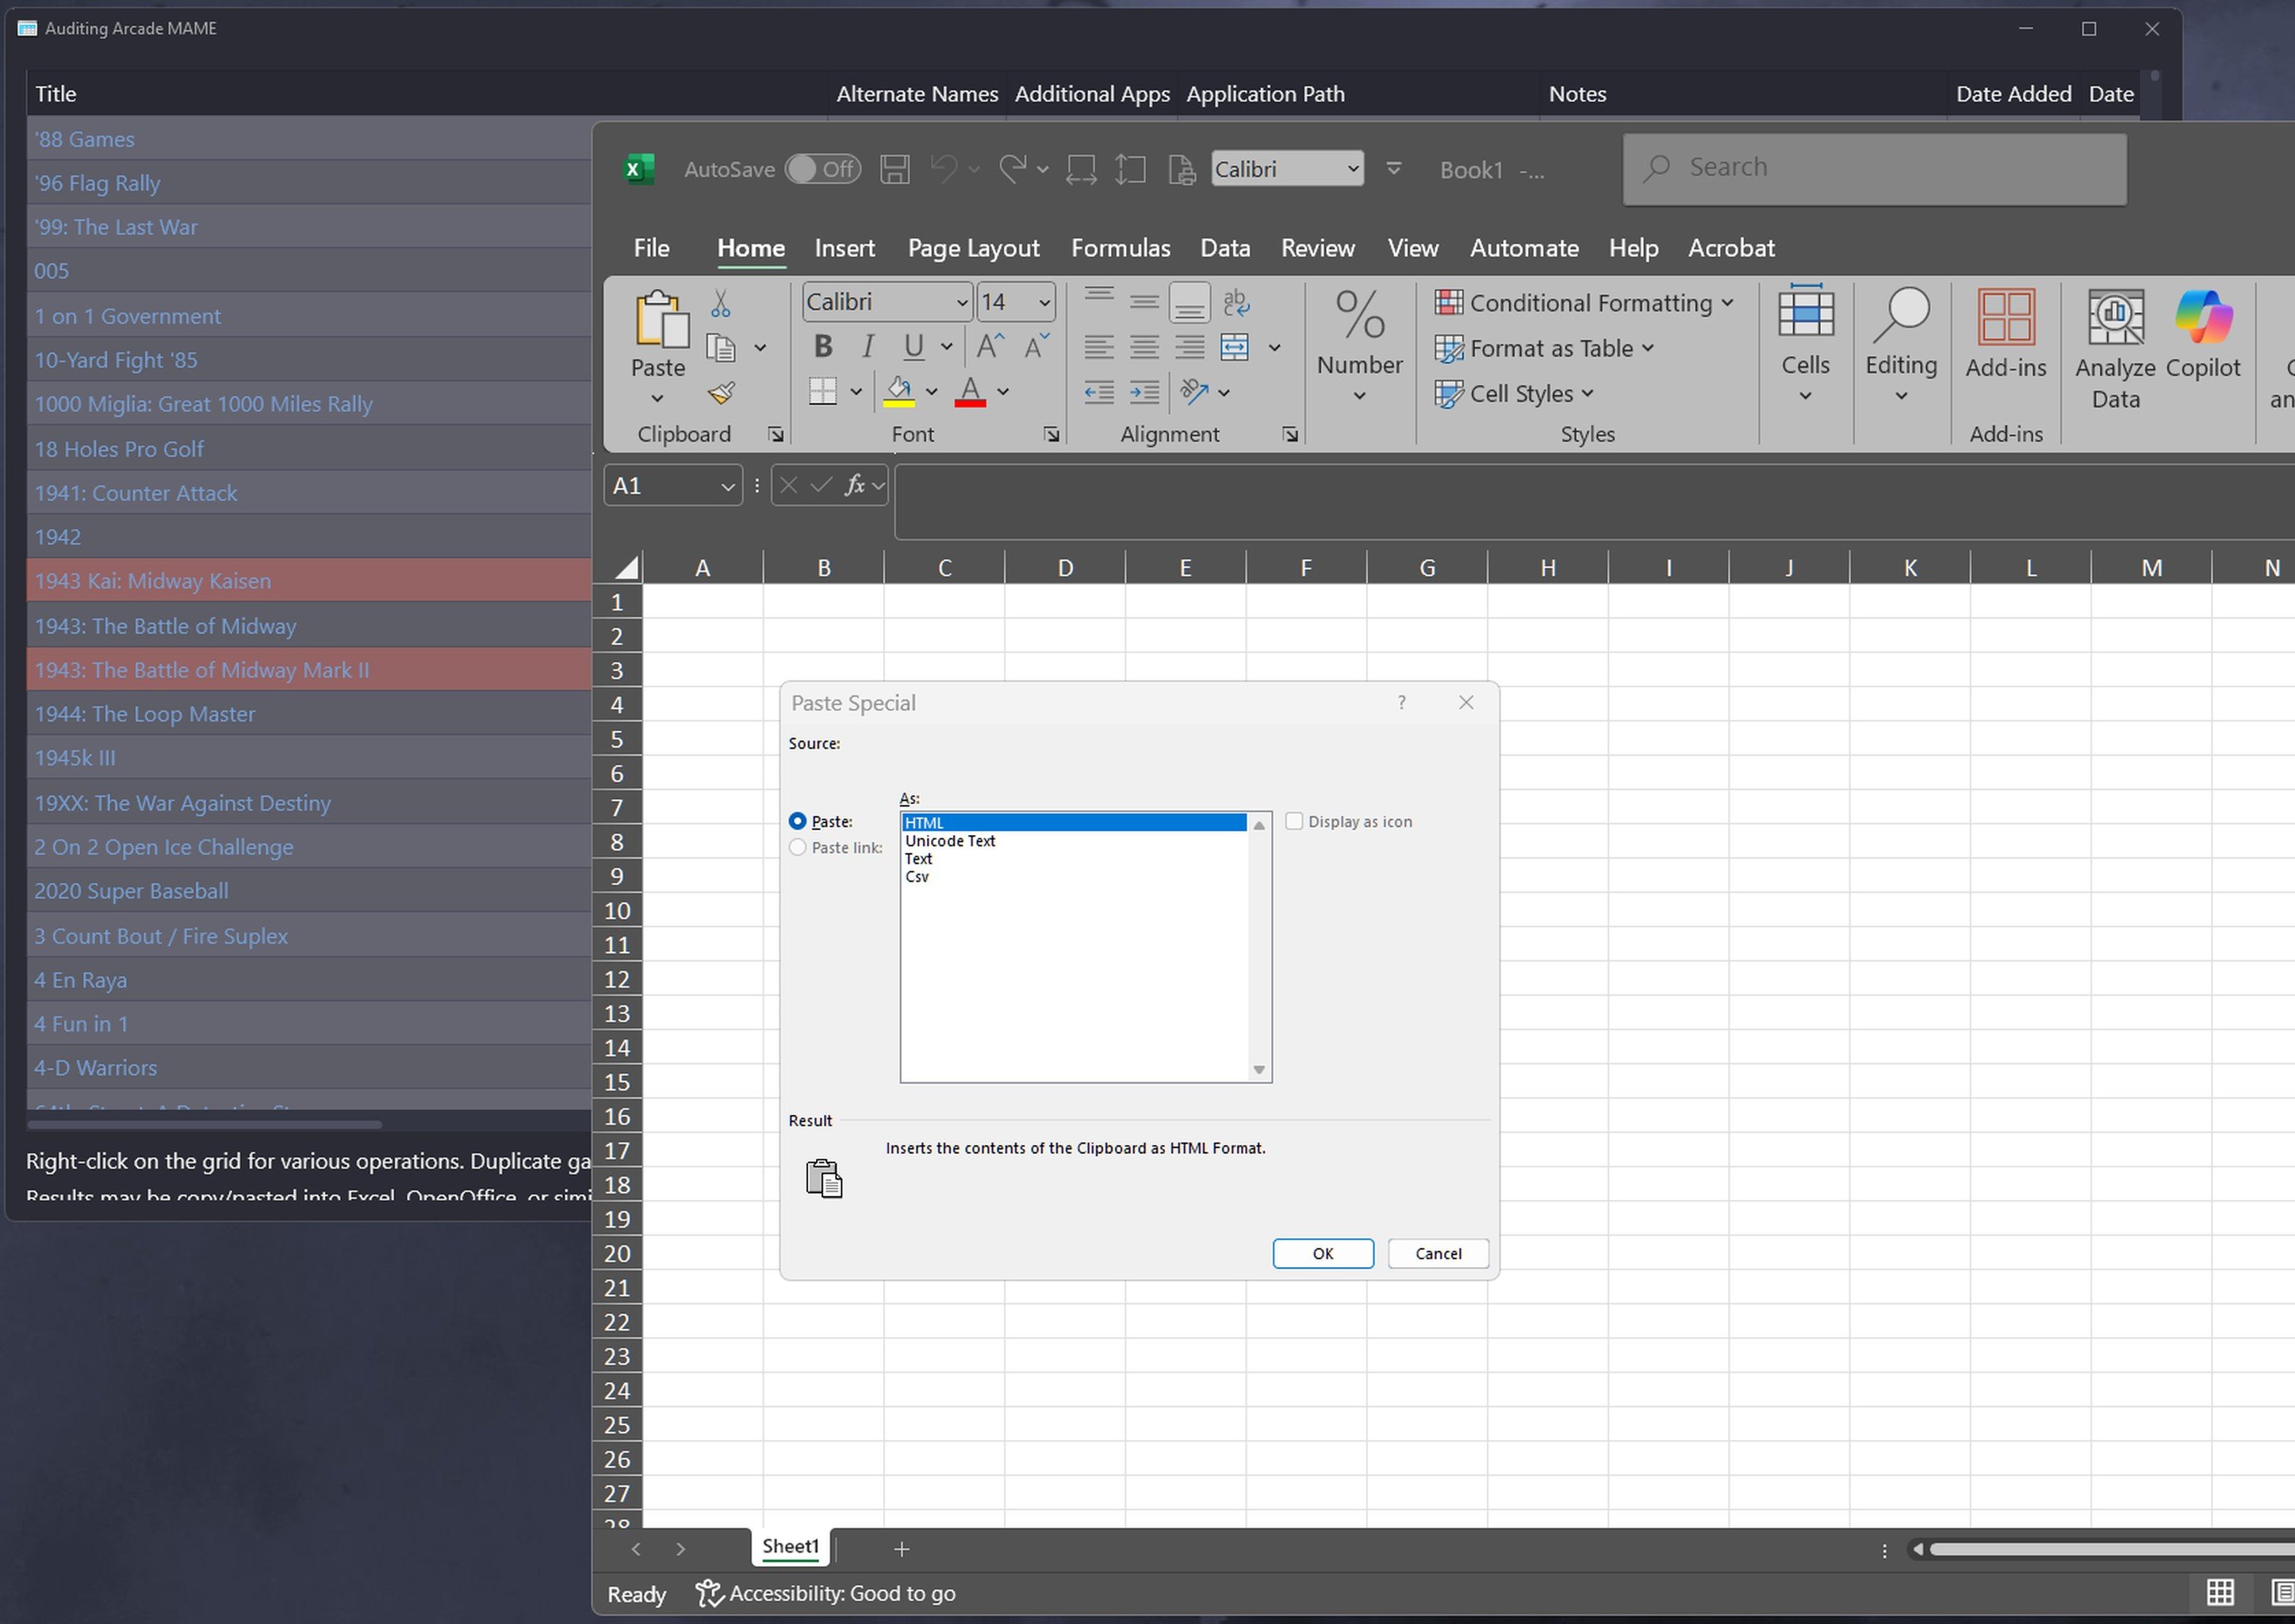Click Align Left icon
2295x1624 pixels.
tap(1099, 347)
